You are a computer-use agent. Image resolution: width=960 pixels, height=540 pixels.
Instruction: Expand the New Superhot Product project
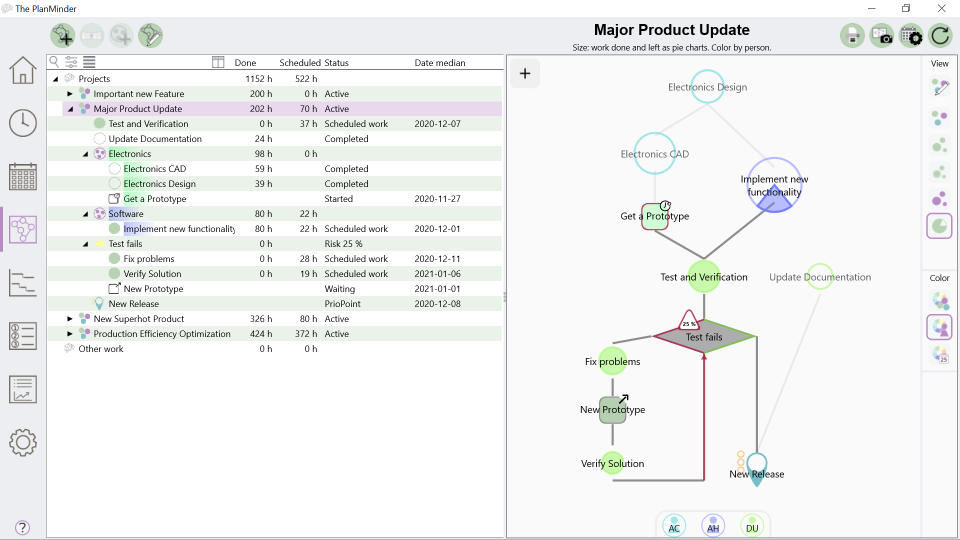pos(70,319)
